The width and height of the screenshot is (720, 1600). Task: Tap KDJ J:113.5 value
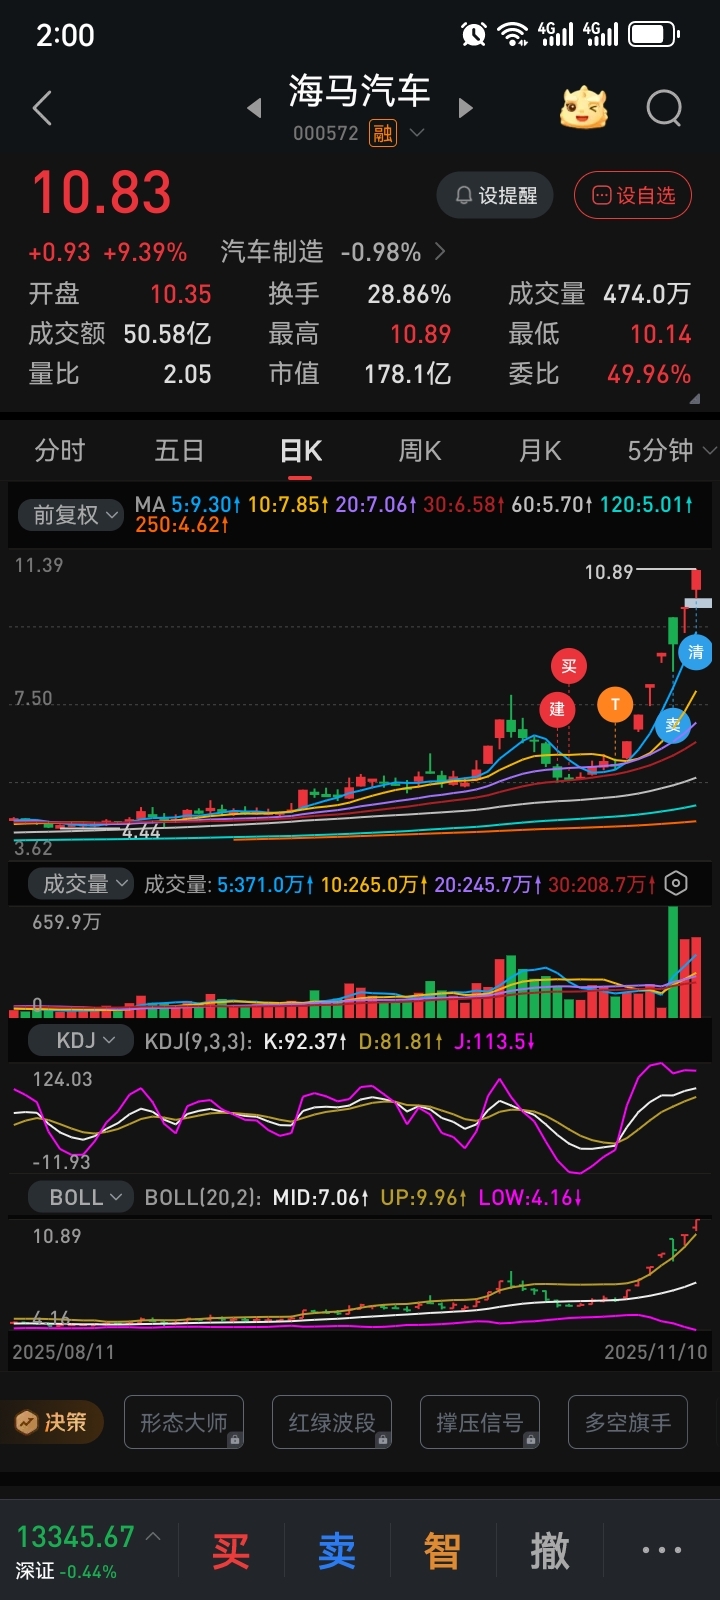[495, 1042]
